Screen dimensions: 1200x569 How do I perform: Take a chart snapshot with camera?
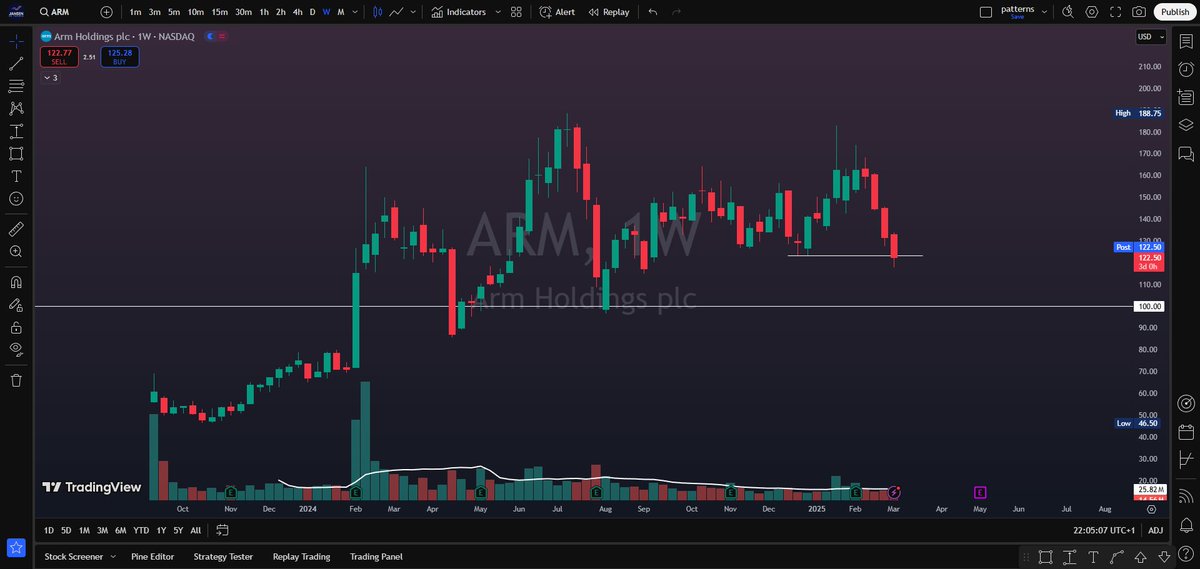(x=1139, y=12)
